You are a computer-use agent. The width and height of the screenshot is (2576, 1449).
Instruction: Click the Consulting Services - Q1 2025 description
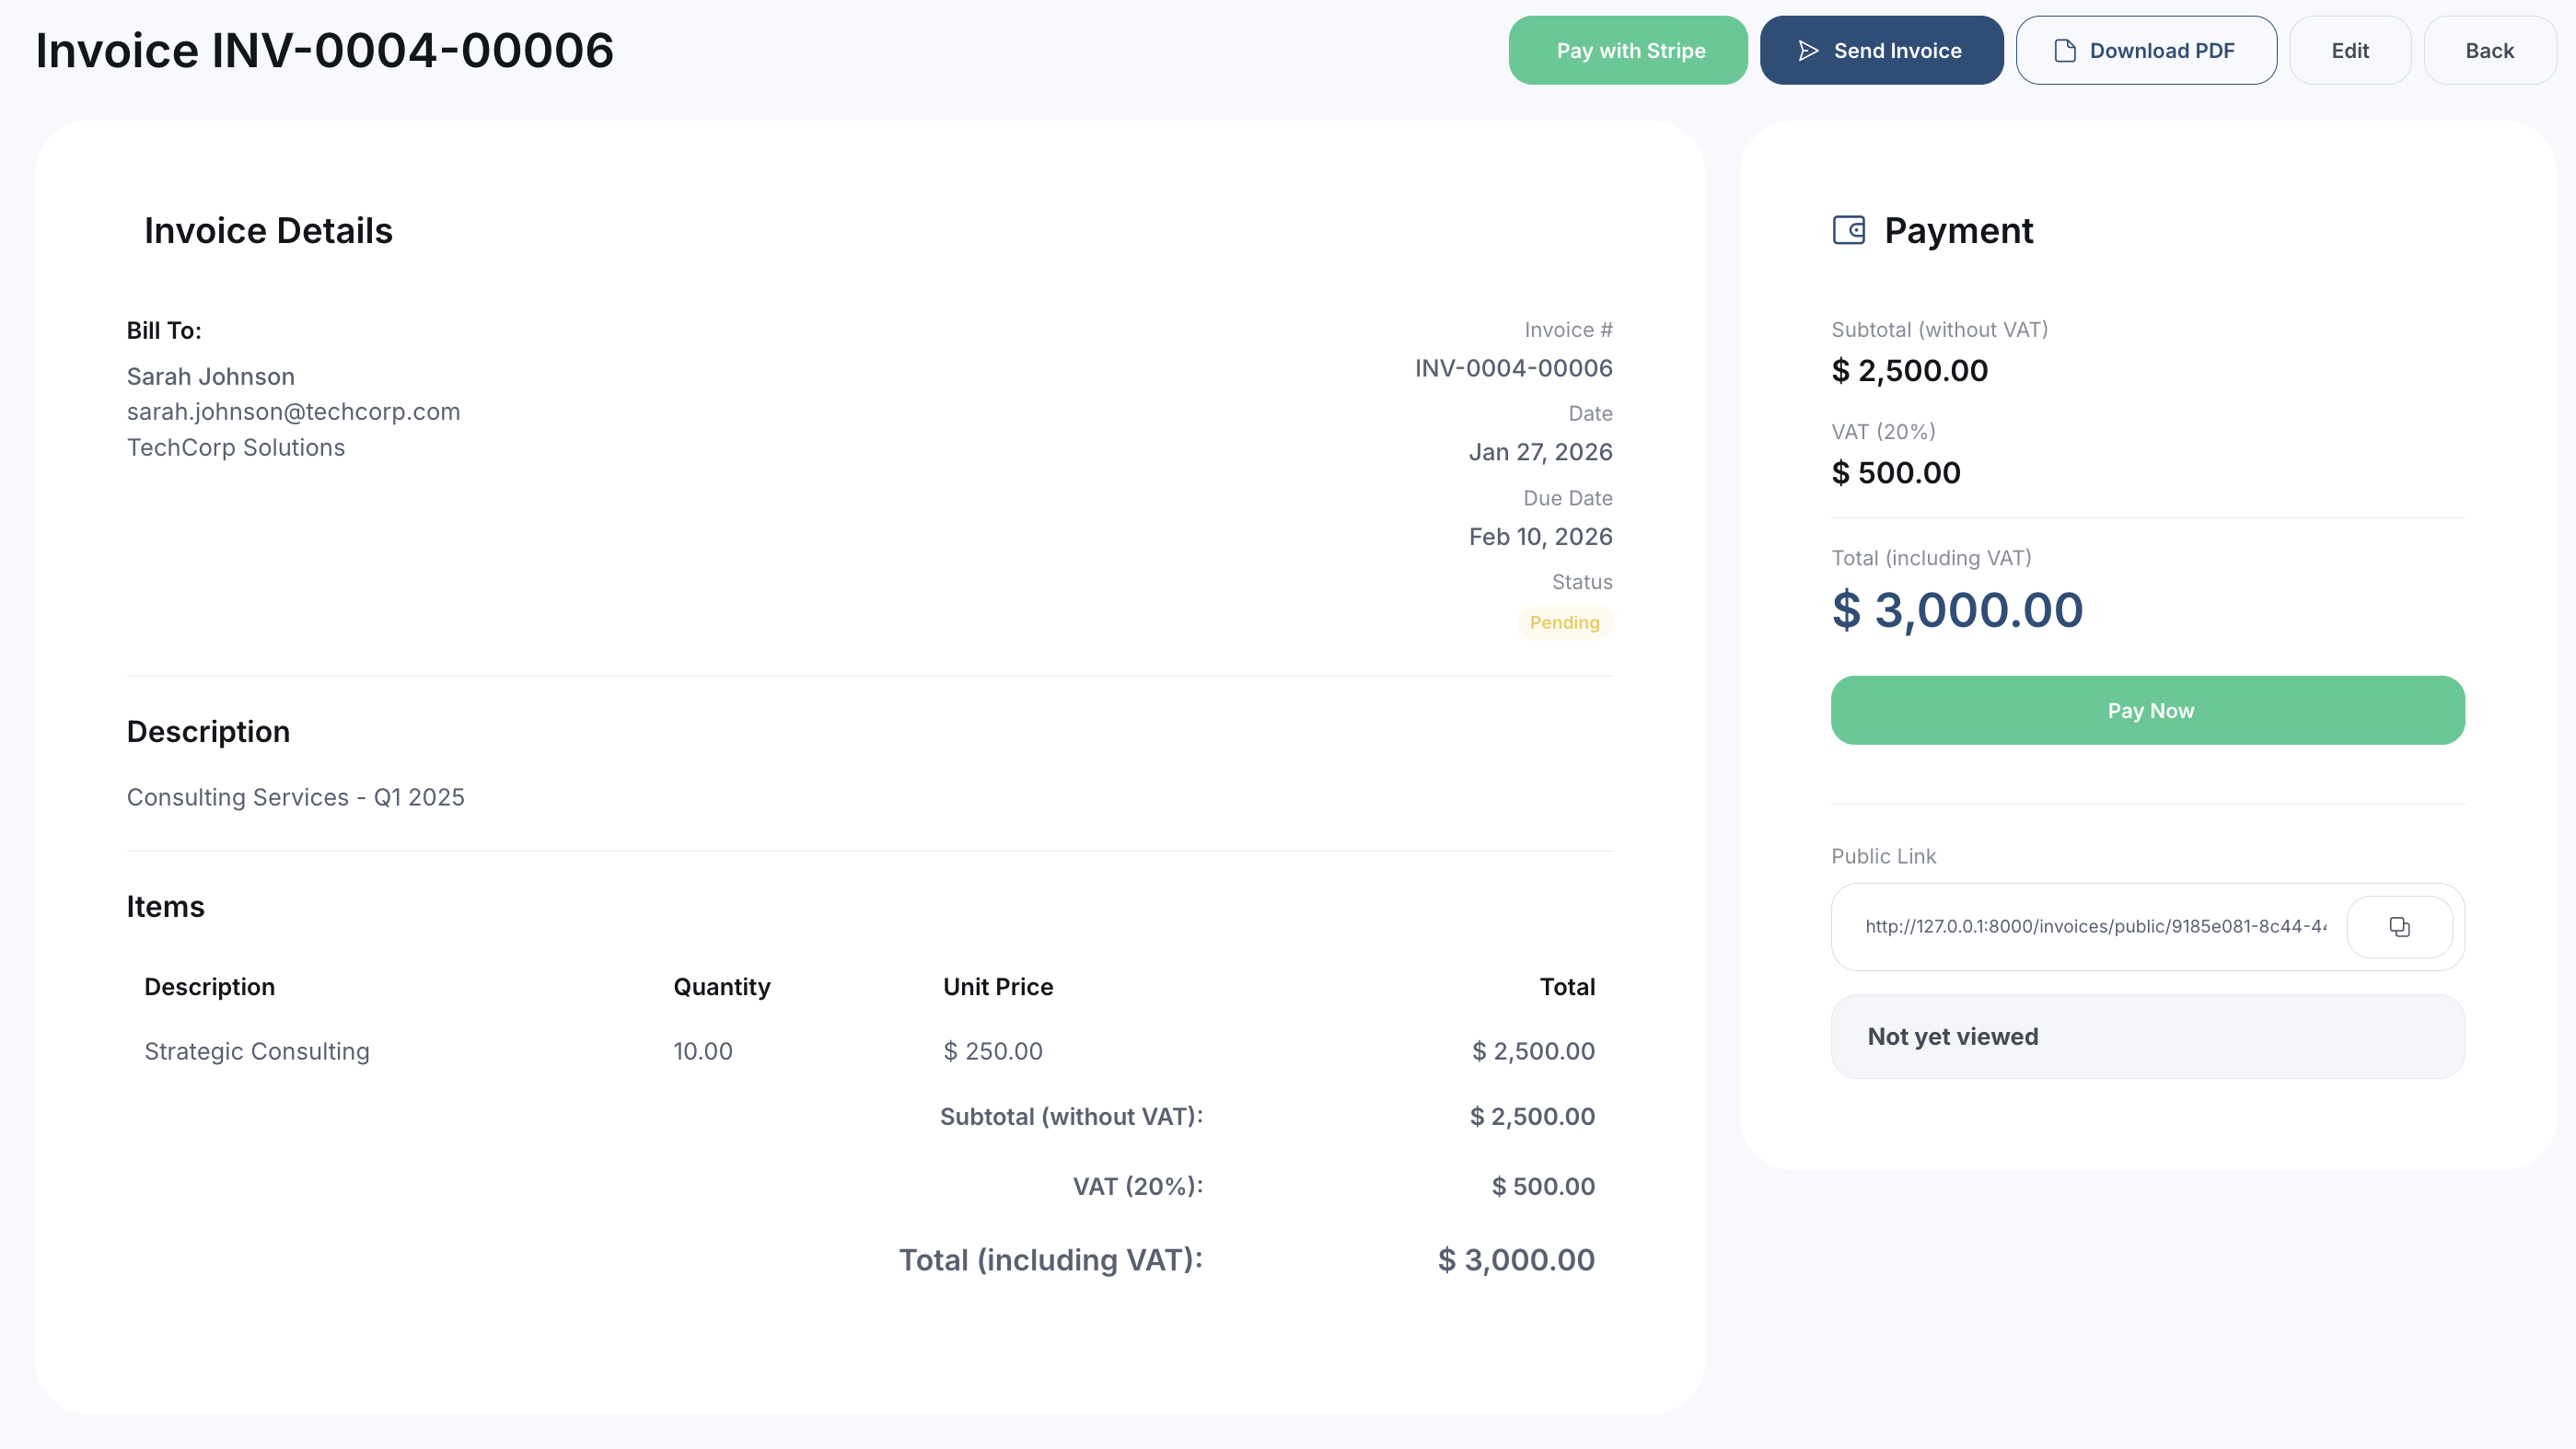tap(295, 798)
